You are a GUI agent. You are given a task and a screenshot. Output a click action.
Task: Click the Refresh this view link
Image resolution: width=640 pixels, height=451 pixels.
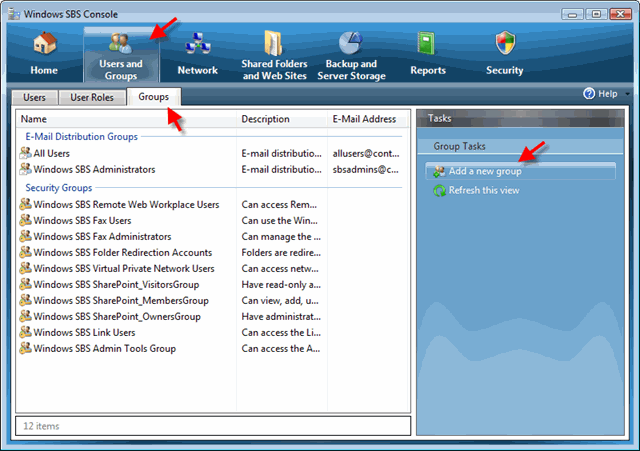[x=484, y=191]
